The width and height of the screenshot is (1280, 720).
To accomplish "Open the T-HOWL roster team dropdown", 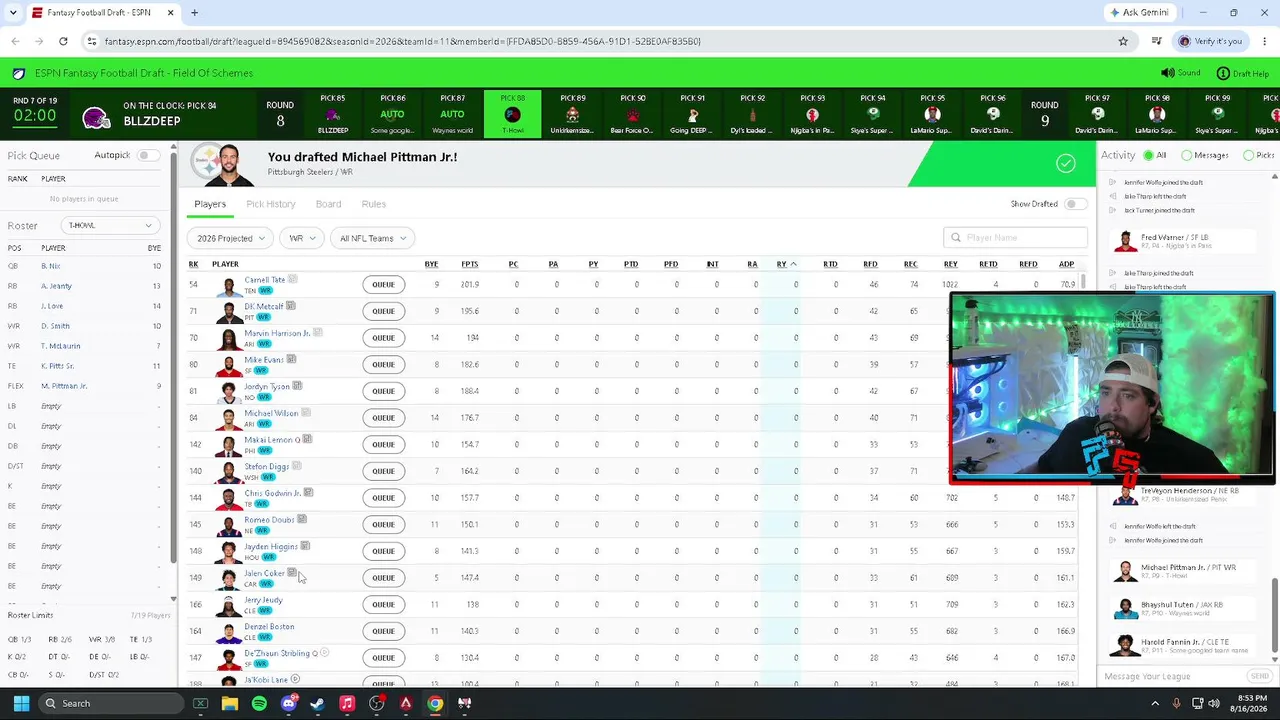I will pos(109,225).
